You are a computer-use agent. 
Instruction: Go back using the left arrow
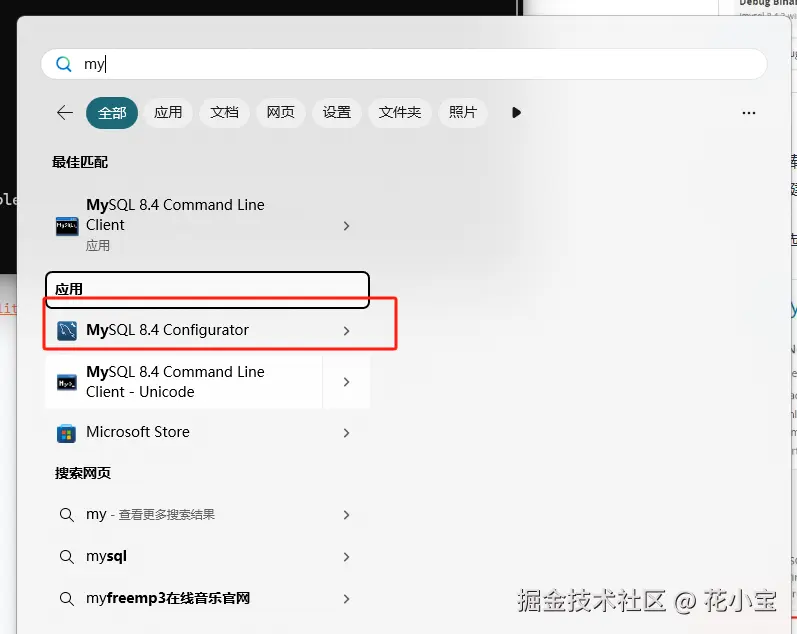[x=65, y=112]
